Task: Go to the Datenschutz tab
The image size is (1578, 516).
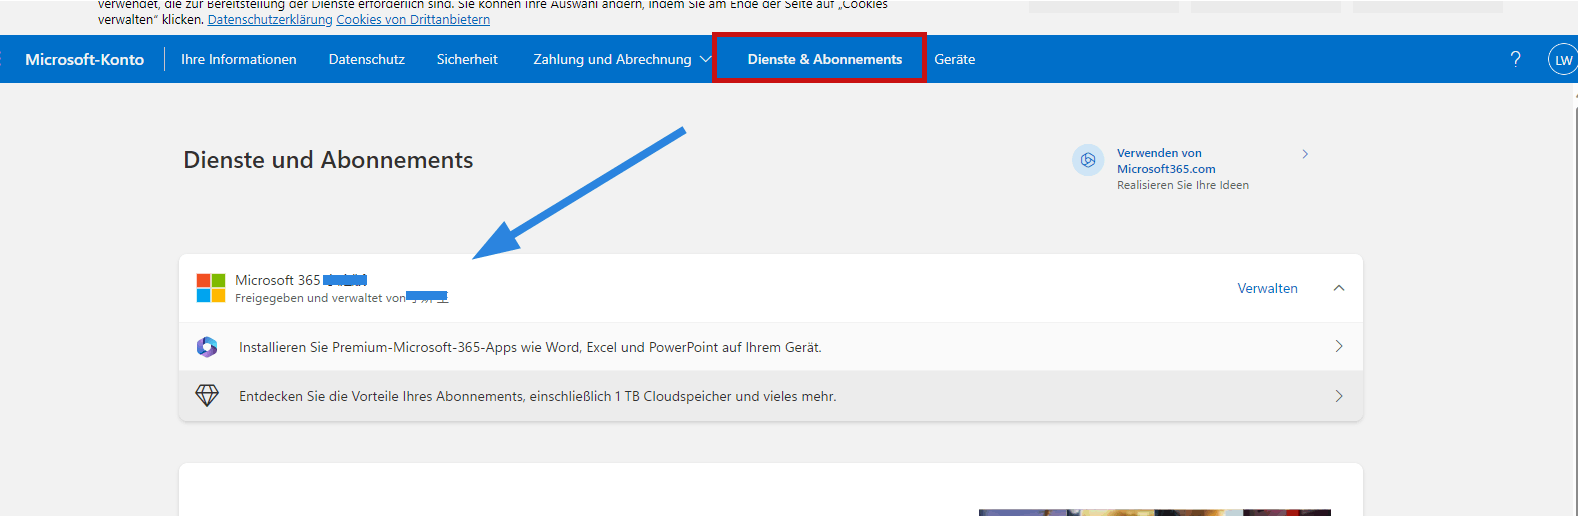Action: pyautogui.click(x=366, y=59)
